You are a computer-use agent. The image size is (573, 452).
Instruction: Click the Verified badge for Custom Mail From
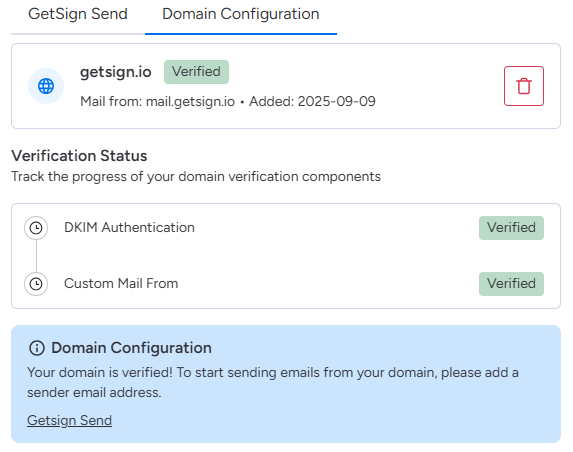(511, 284)
